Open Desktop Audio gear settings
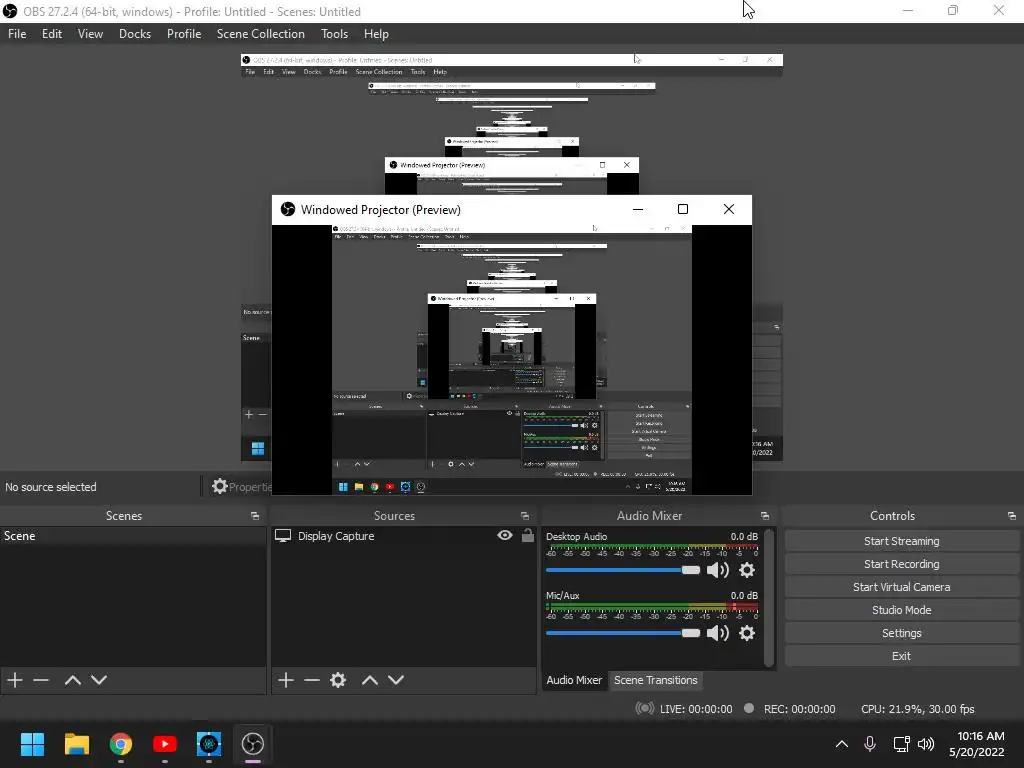The height and width of the screenshot is (768, 1024). pyautogui.click(x=746, y=570)
